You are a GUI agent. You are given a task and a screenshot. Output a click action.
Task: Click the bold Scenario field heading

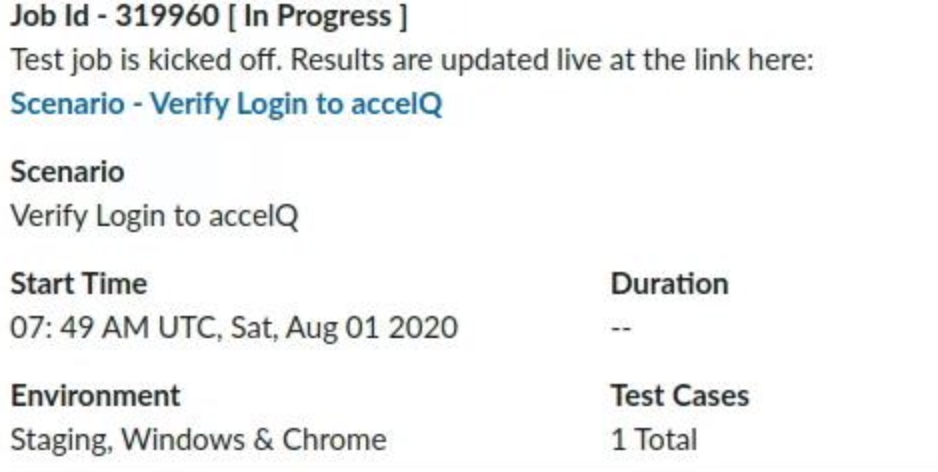click(x=68, y=172)
